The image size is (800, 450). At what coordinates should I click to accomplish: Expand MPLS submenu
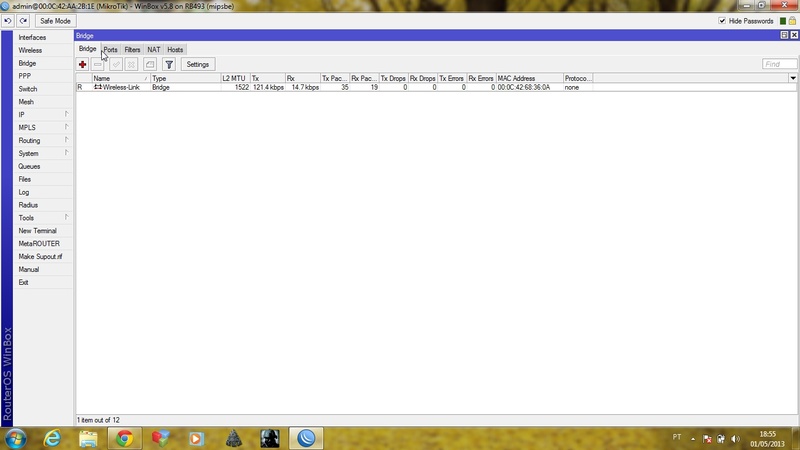43,128
